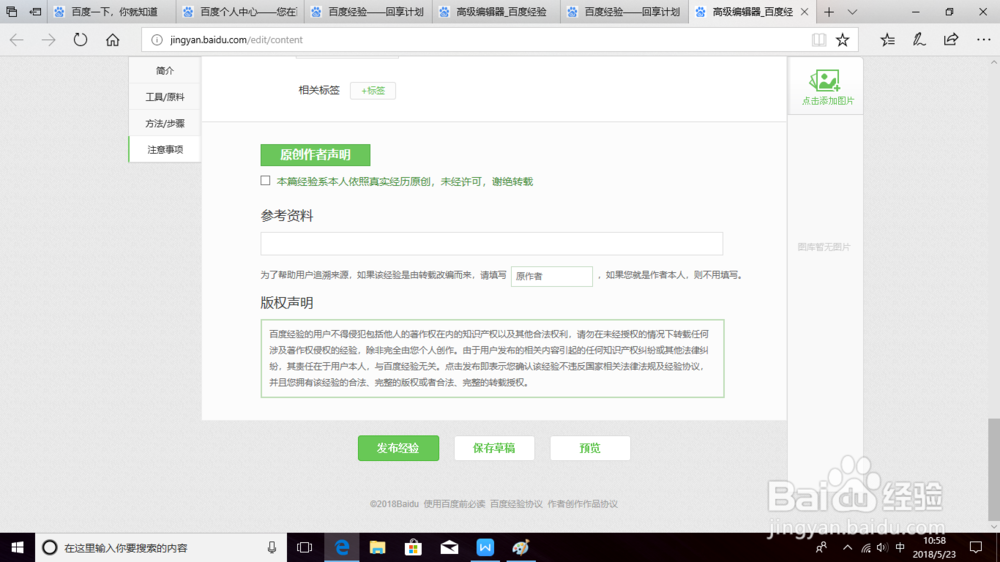The height and width of the screenshot is (562, 1000).
Task: Switch to 百度个人中心 tab
Action: [240, 11]
